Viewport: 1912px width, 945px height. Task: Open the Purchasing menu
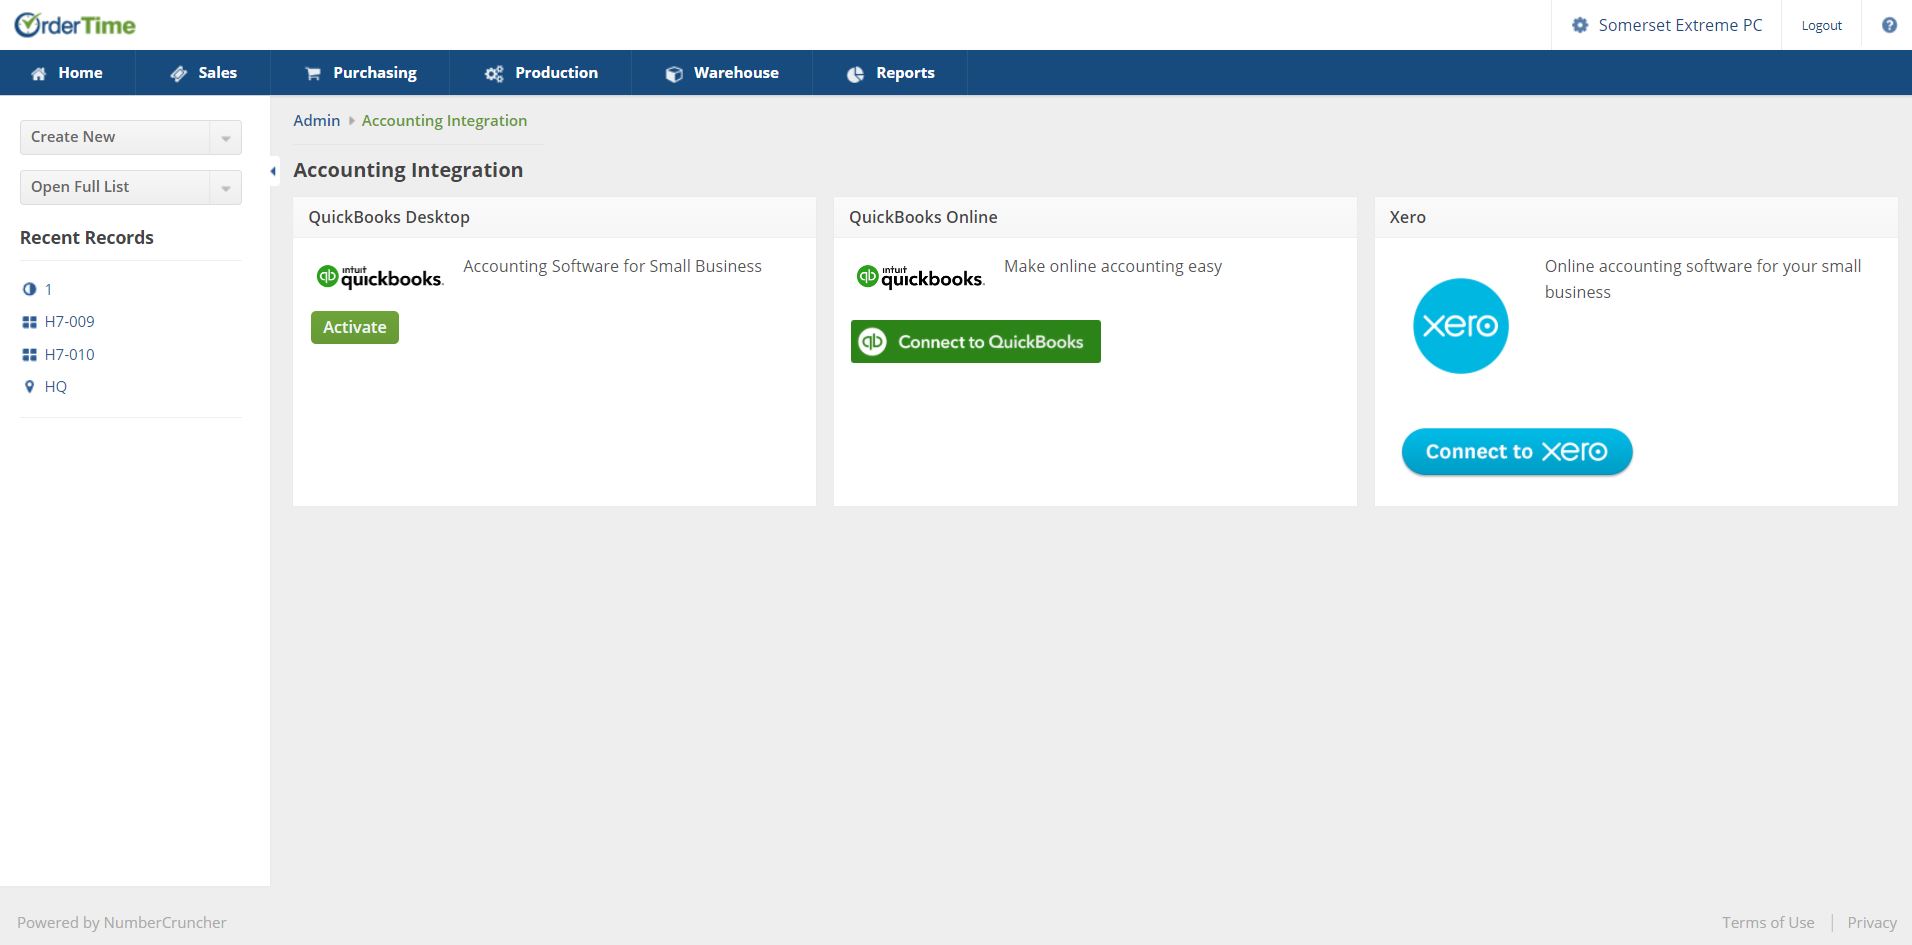[360, 73]
